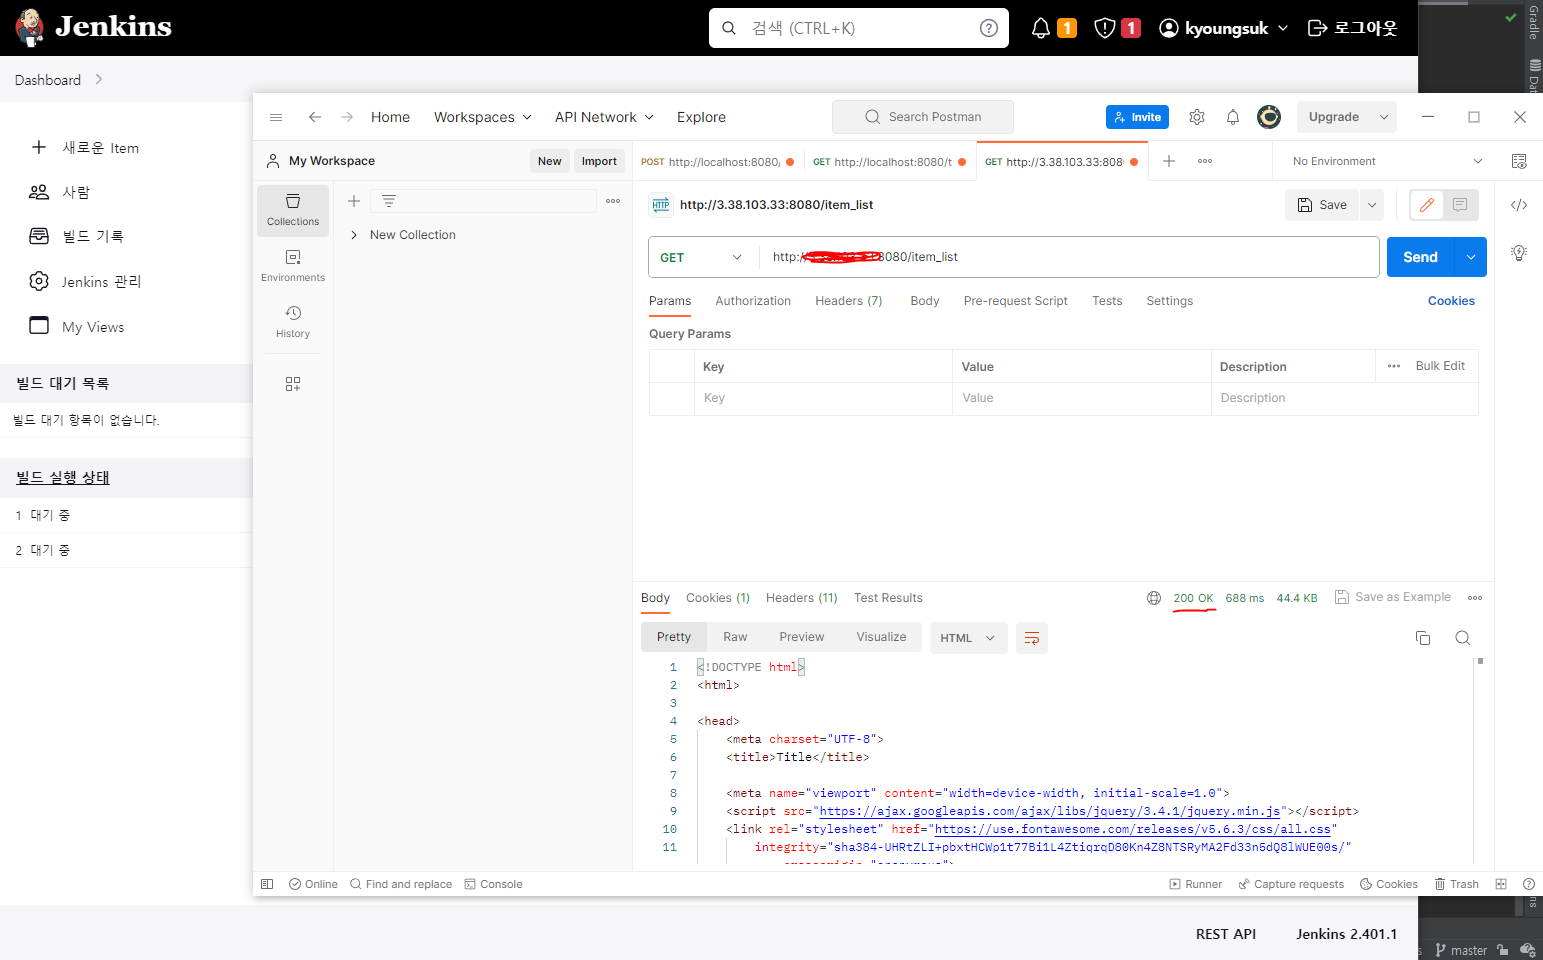Go back with Postman left arrow
The image size is (1543, 960).
pos(315,117)
